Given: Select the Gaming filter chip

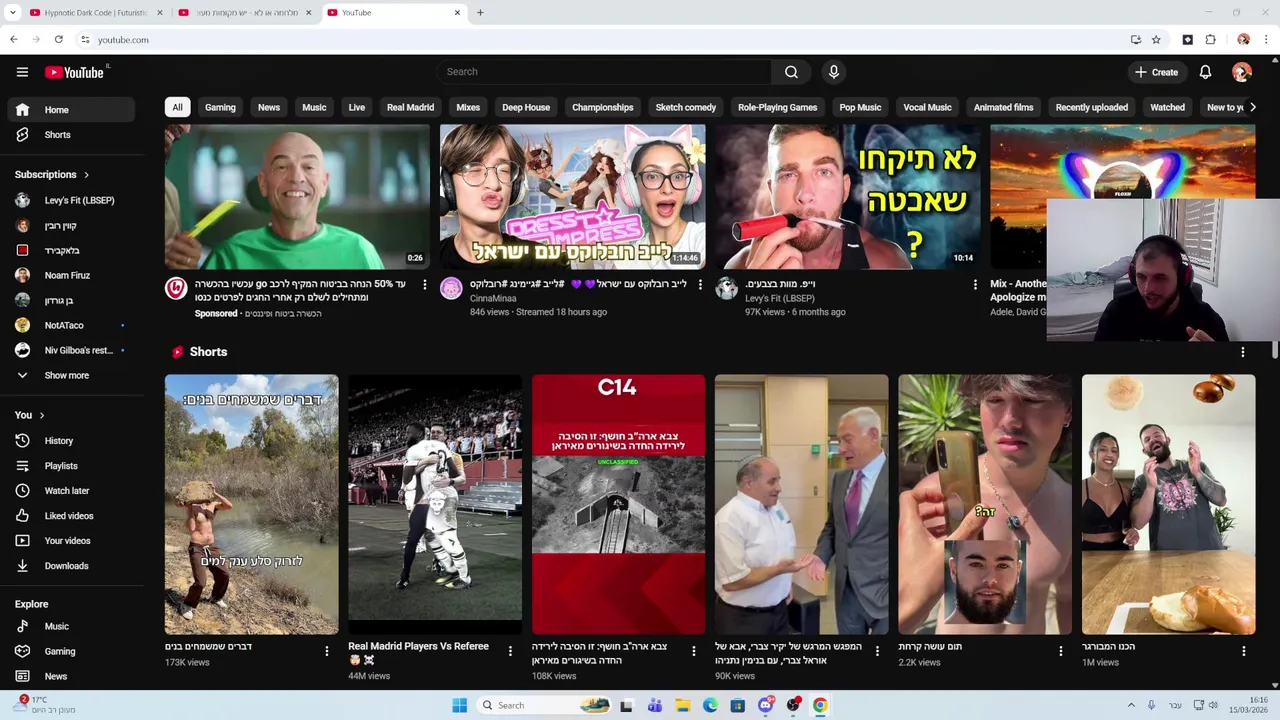Looking at the screenshot, I should pos(220,107).
